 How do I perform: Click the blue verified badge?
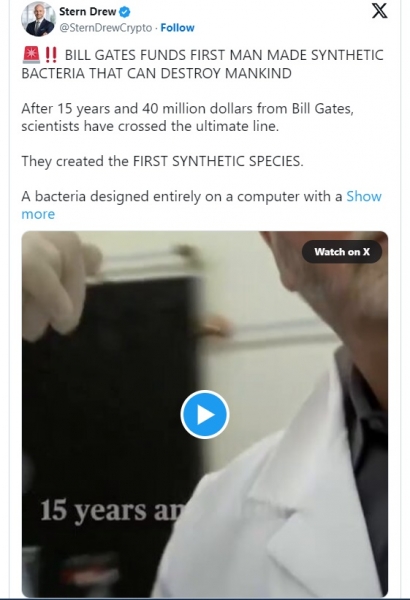click(125, 12)
